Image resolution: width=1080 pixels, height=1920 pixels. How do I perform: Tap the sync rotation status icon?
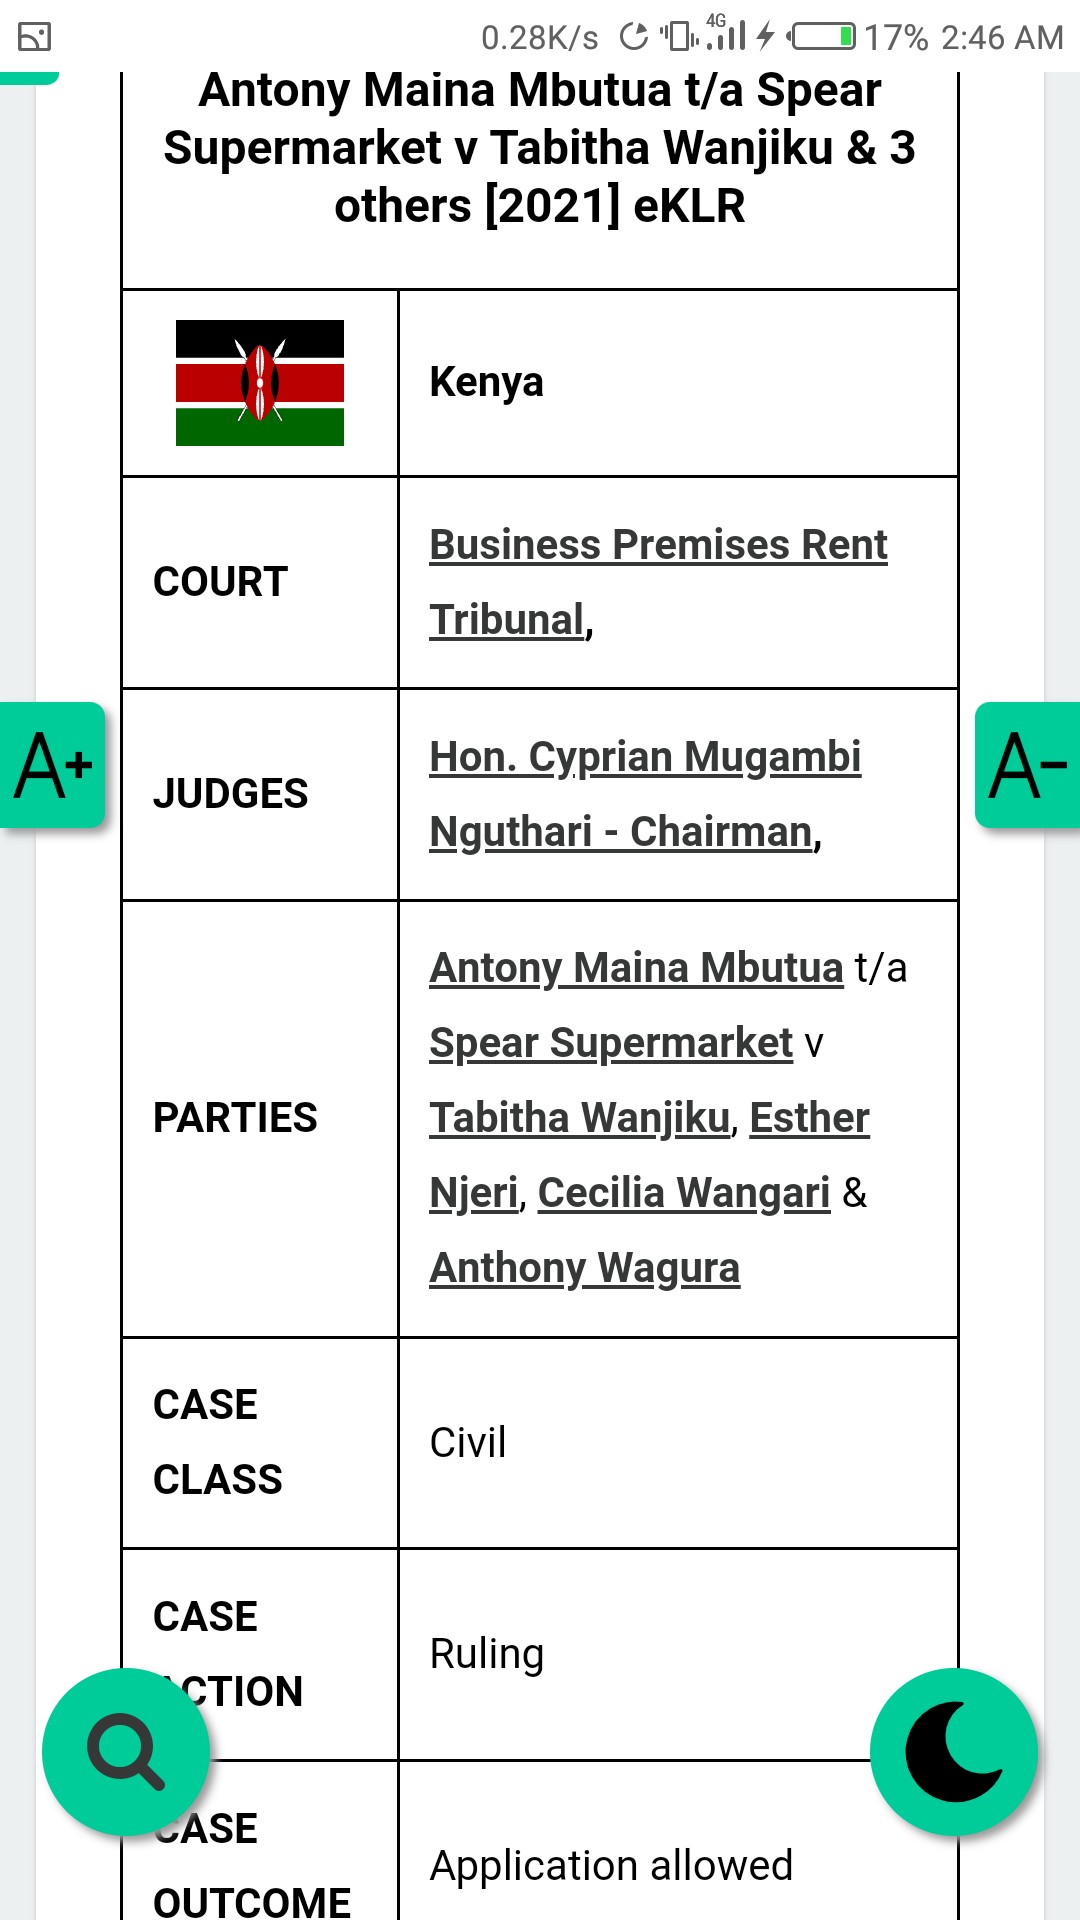(x=633, y=37)
